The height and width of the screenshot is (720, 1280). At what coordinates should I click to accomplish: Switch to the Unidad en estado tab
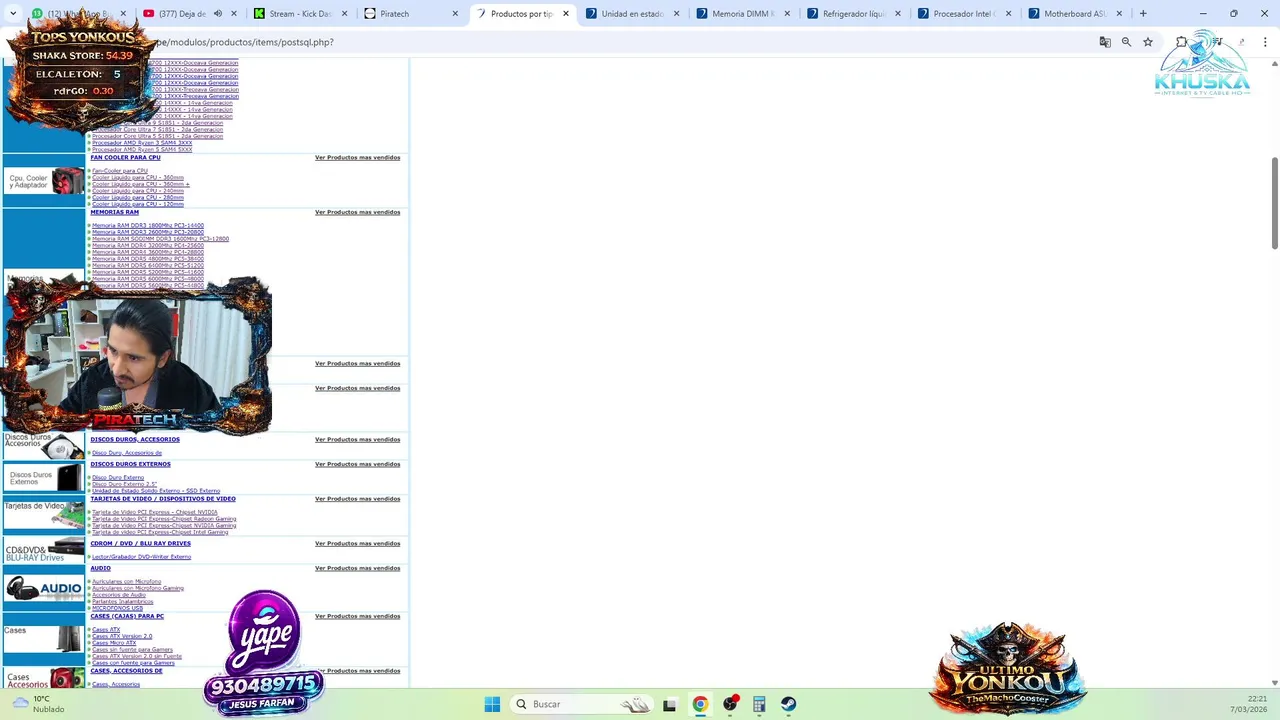631,14
